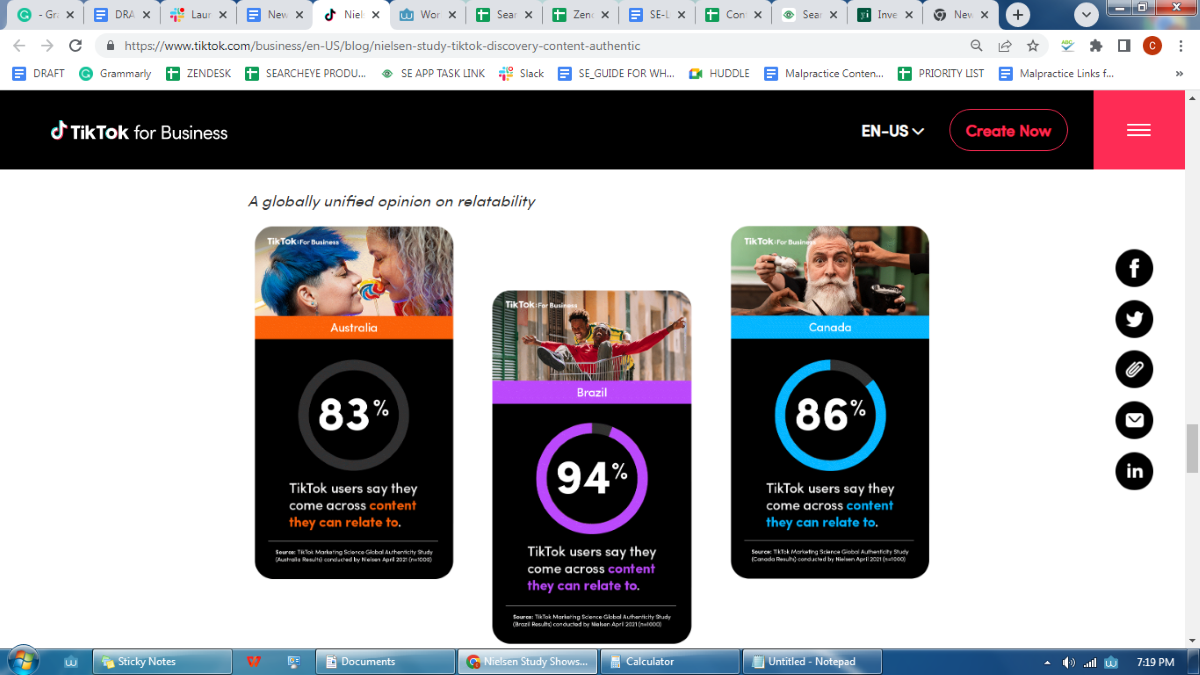This screenshot has height=675, width=1200.
Task: Switch to the Inve tab
Action: (885, 15)
